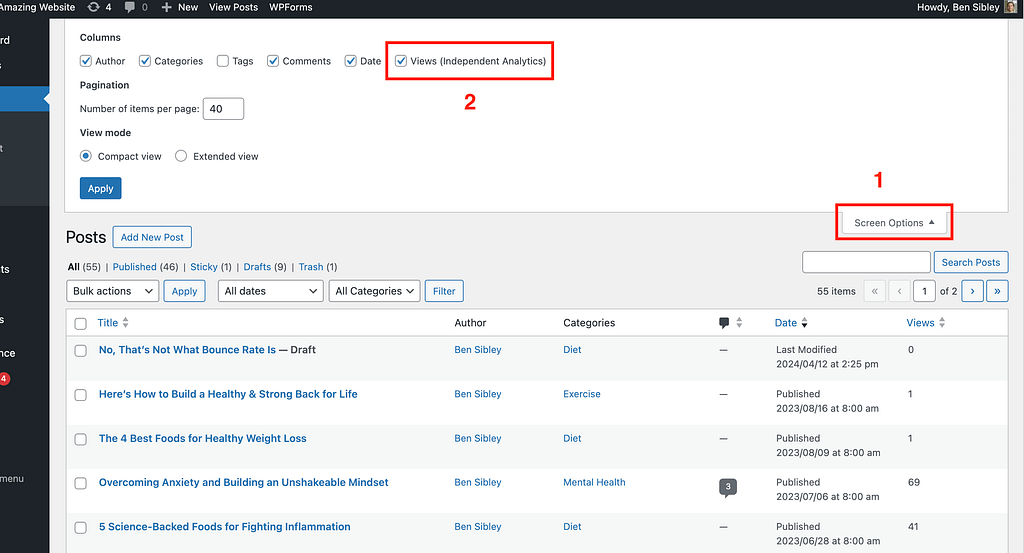Open the 3-comment bubble on Anxiety post

coord(728,487)
